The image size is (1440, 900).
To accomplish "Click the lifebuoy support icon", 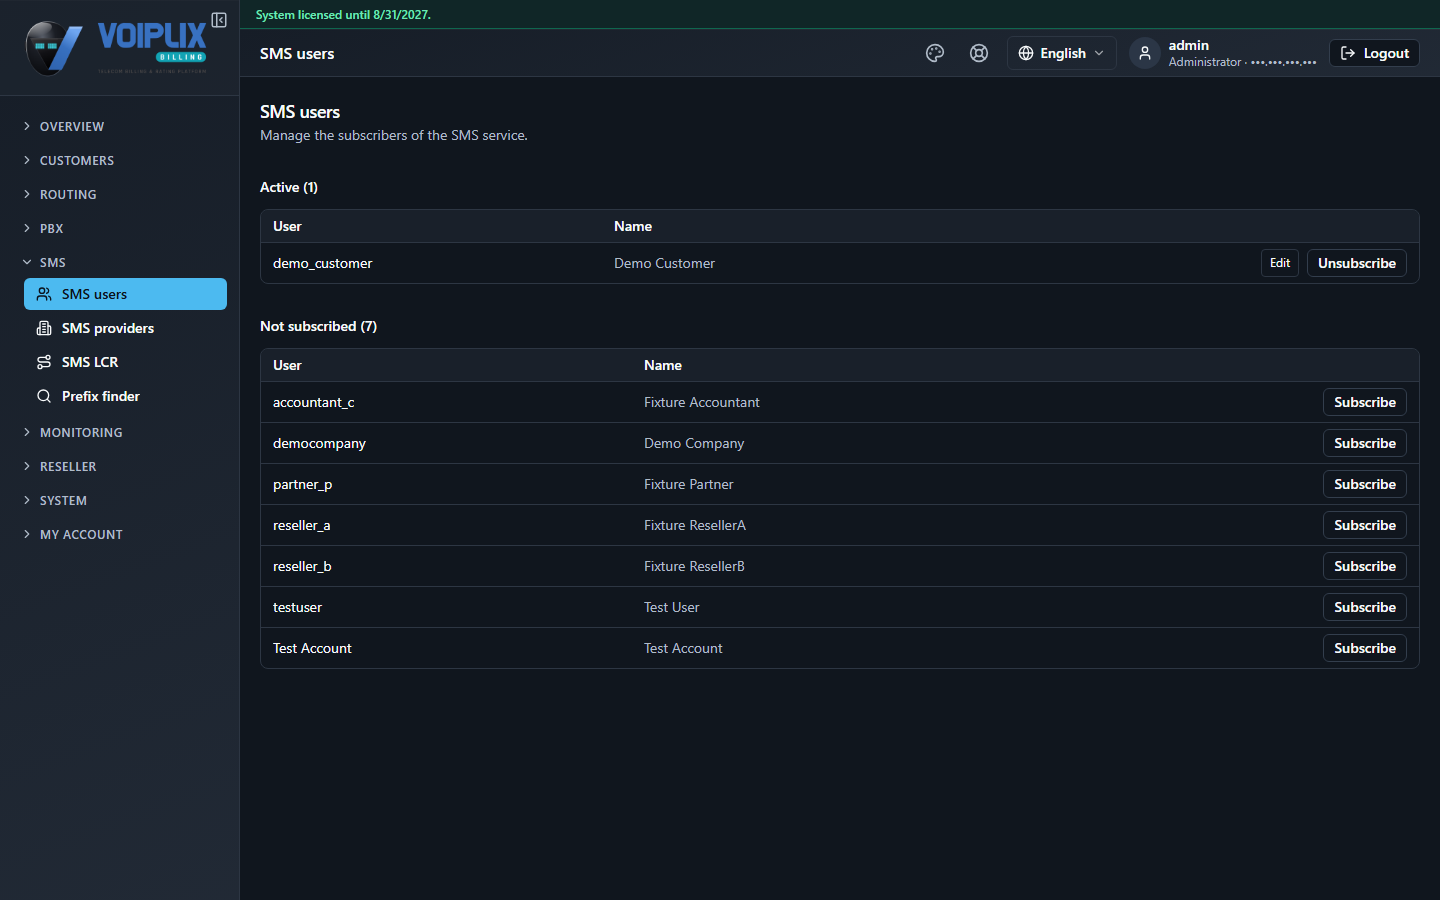I will point(979,53).
